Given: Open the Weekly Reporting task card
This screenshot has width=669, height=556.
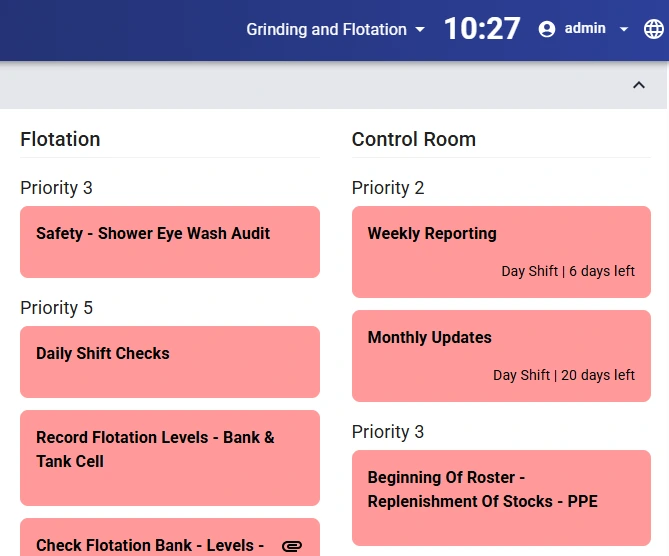Looking at the screenshot, I should [x=501, y=251].
